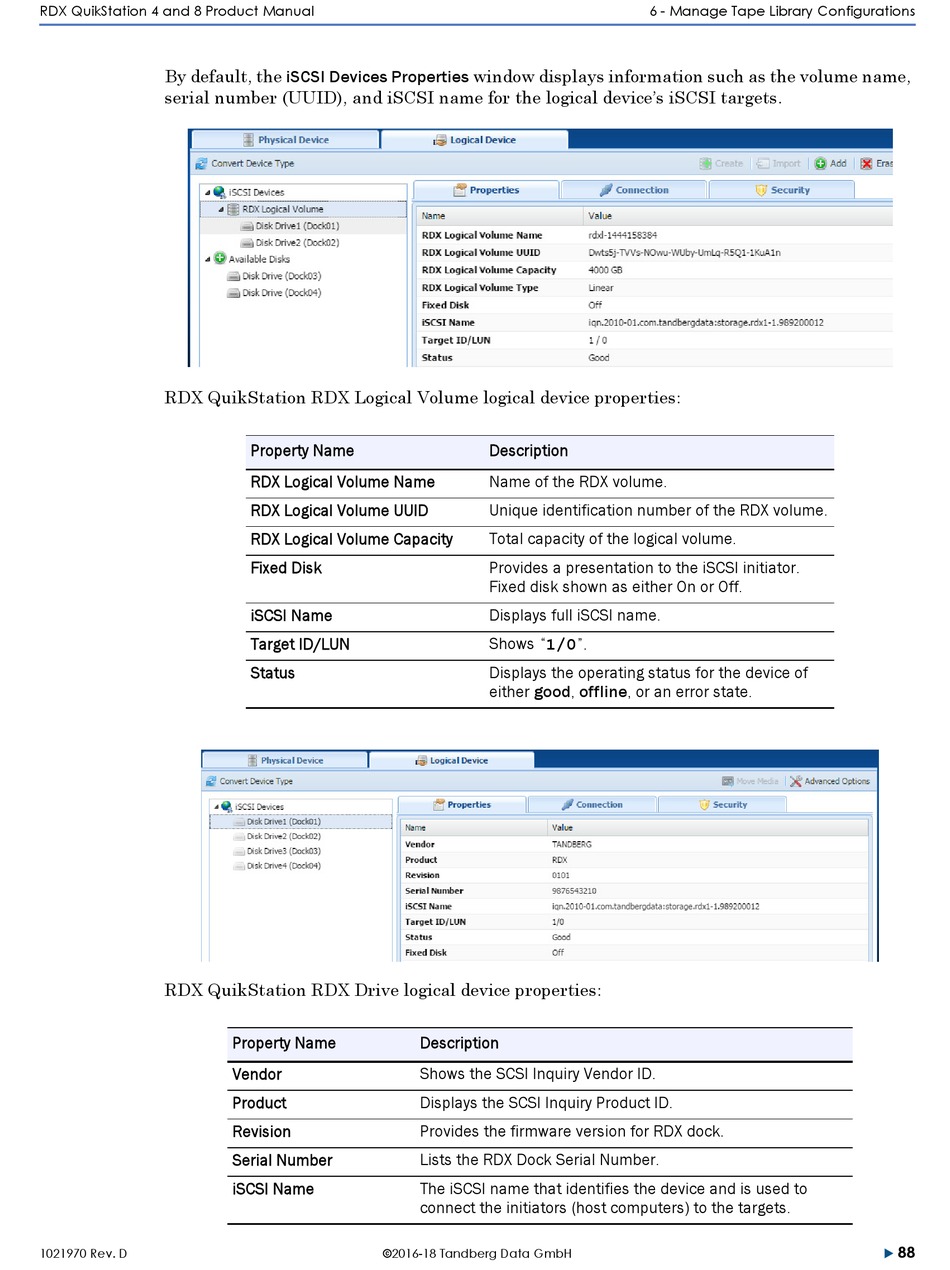The height and width of the screenshot is (1270, 950).
Task: Collapse iSCSI Devices tree in lower screenshot
Action: pyautogui.click(x=216, y=807)
